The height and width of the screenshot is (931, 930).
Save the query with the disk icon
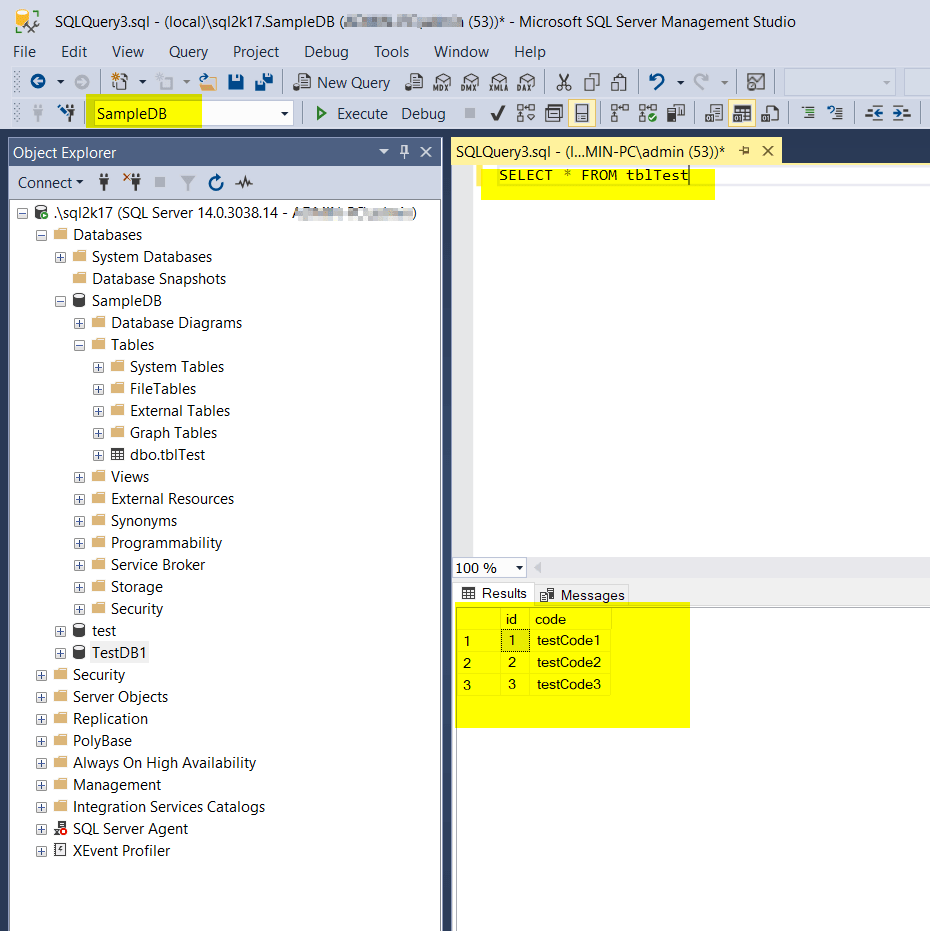click(238, 81)
